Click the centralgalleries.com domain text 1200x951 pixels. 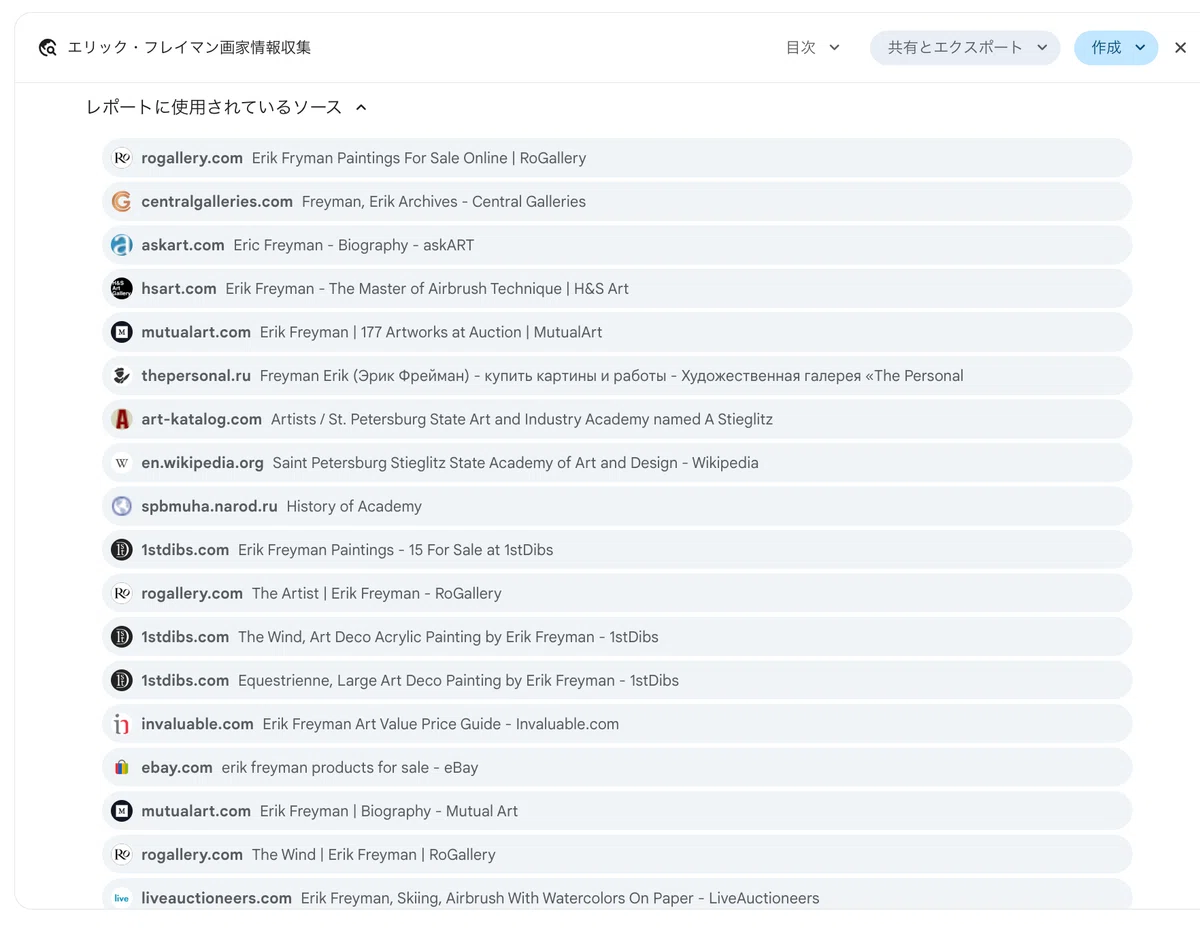click(217, 201)
